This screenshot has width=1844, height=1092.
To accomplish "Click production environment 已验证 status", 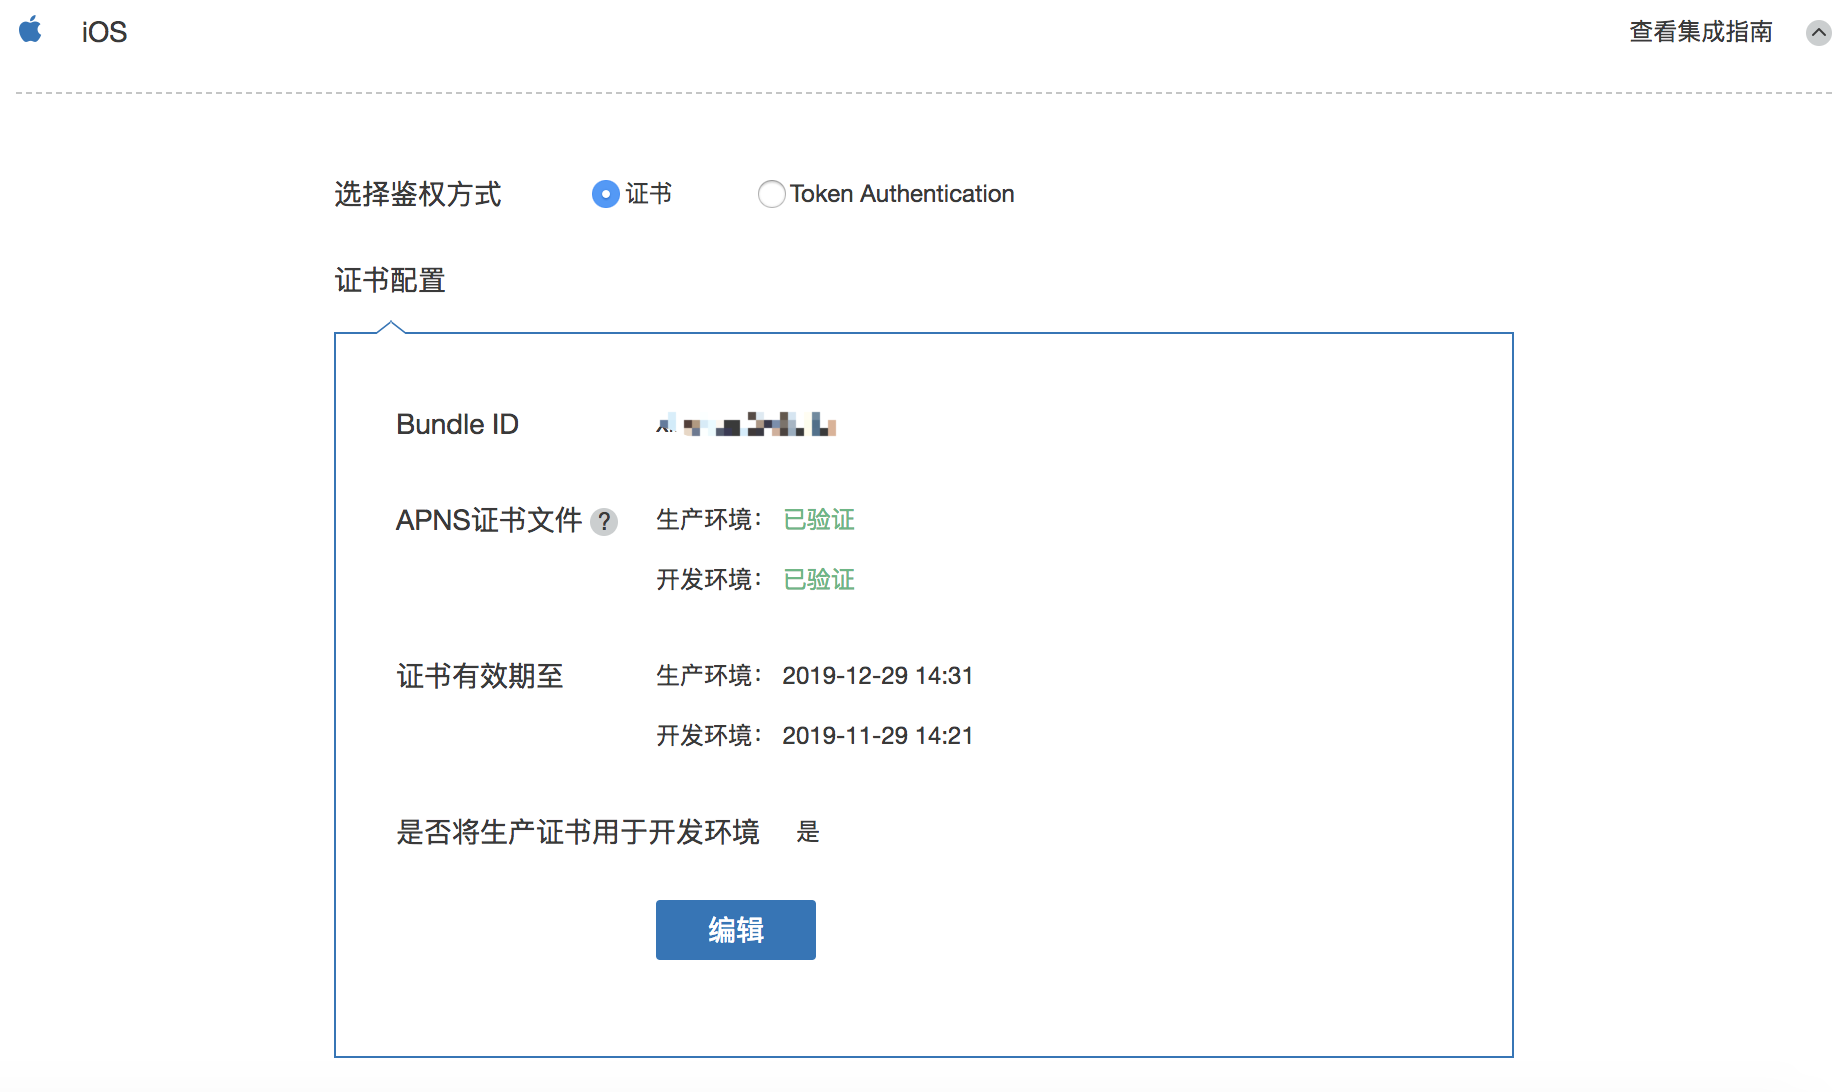I will (819, 520).
